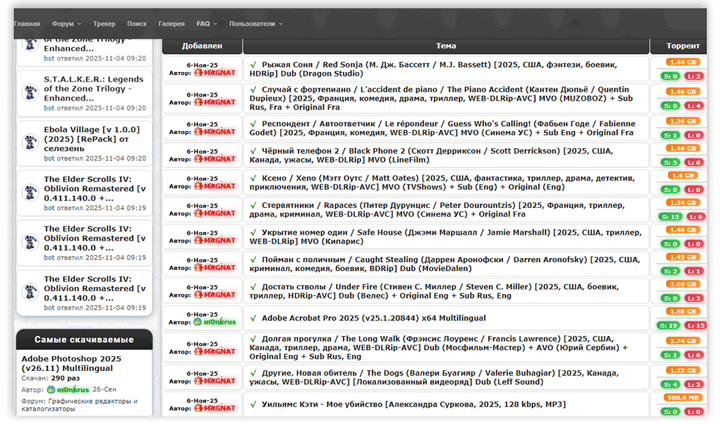Open The Piano Accident topic link
The image size is (720, 424).
[441, 98]
